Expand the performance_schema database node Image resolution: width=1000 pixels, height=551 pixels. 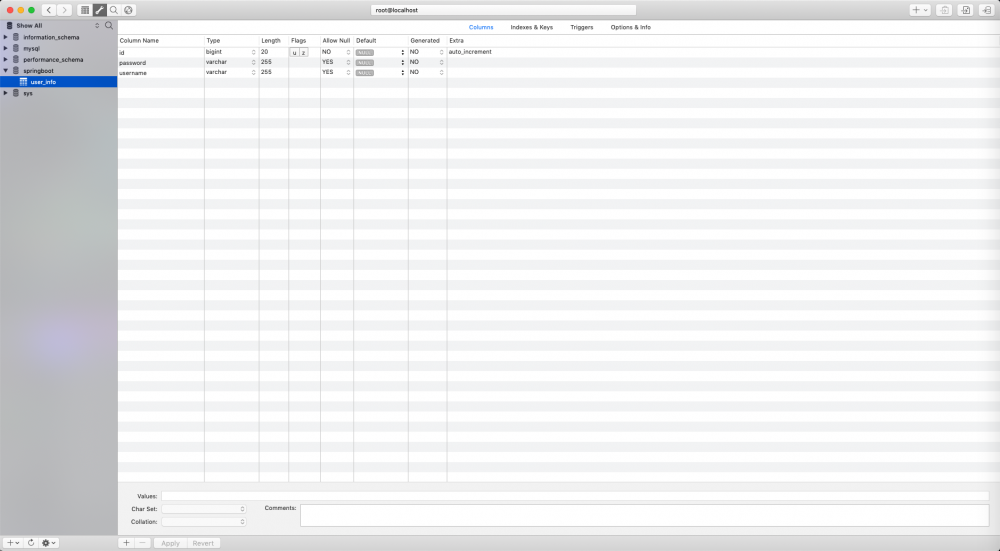(6, 59)
